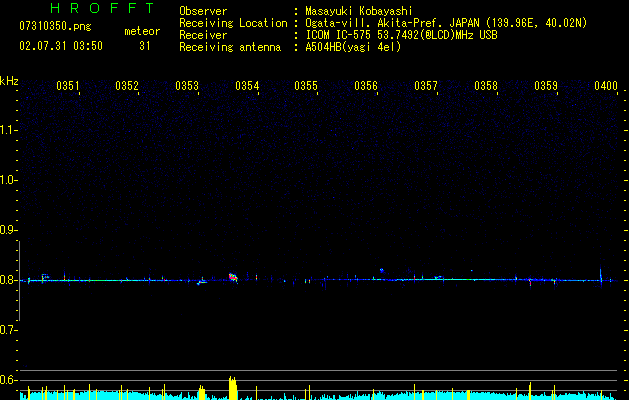Click the 1.0 kHz axis label
Screen dimensions: 629x400
[x=7, y=180]
